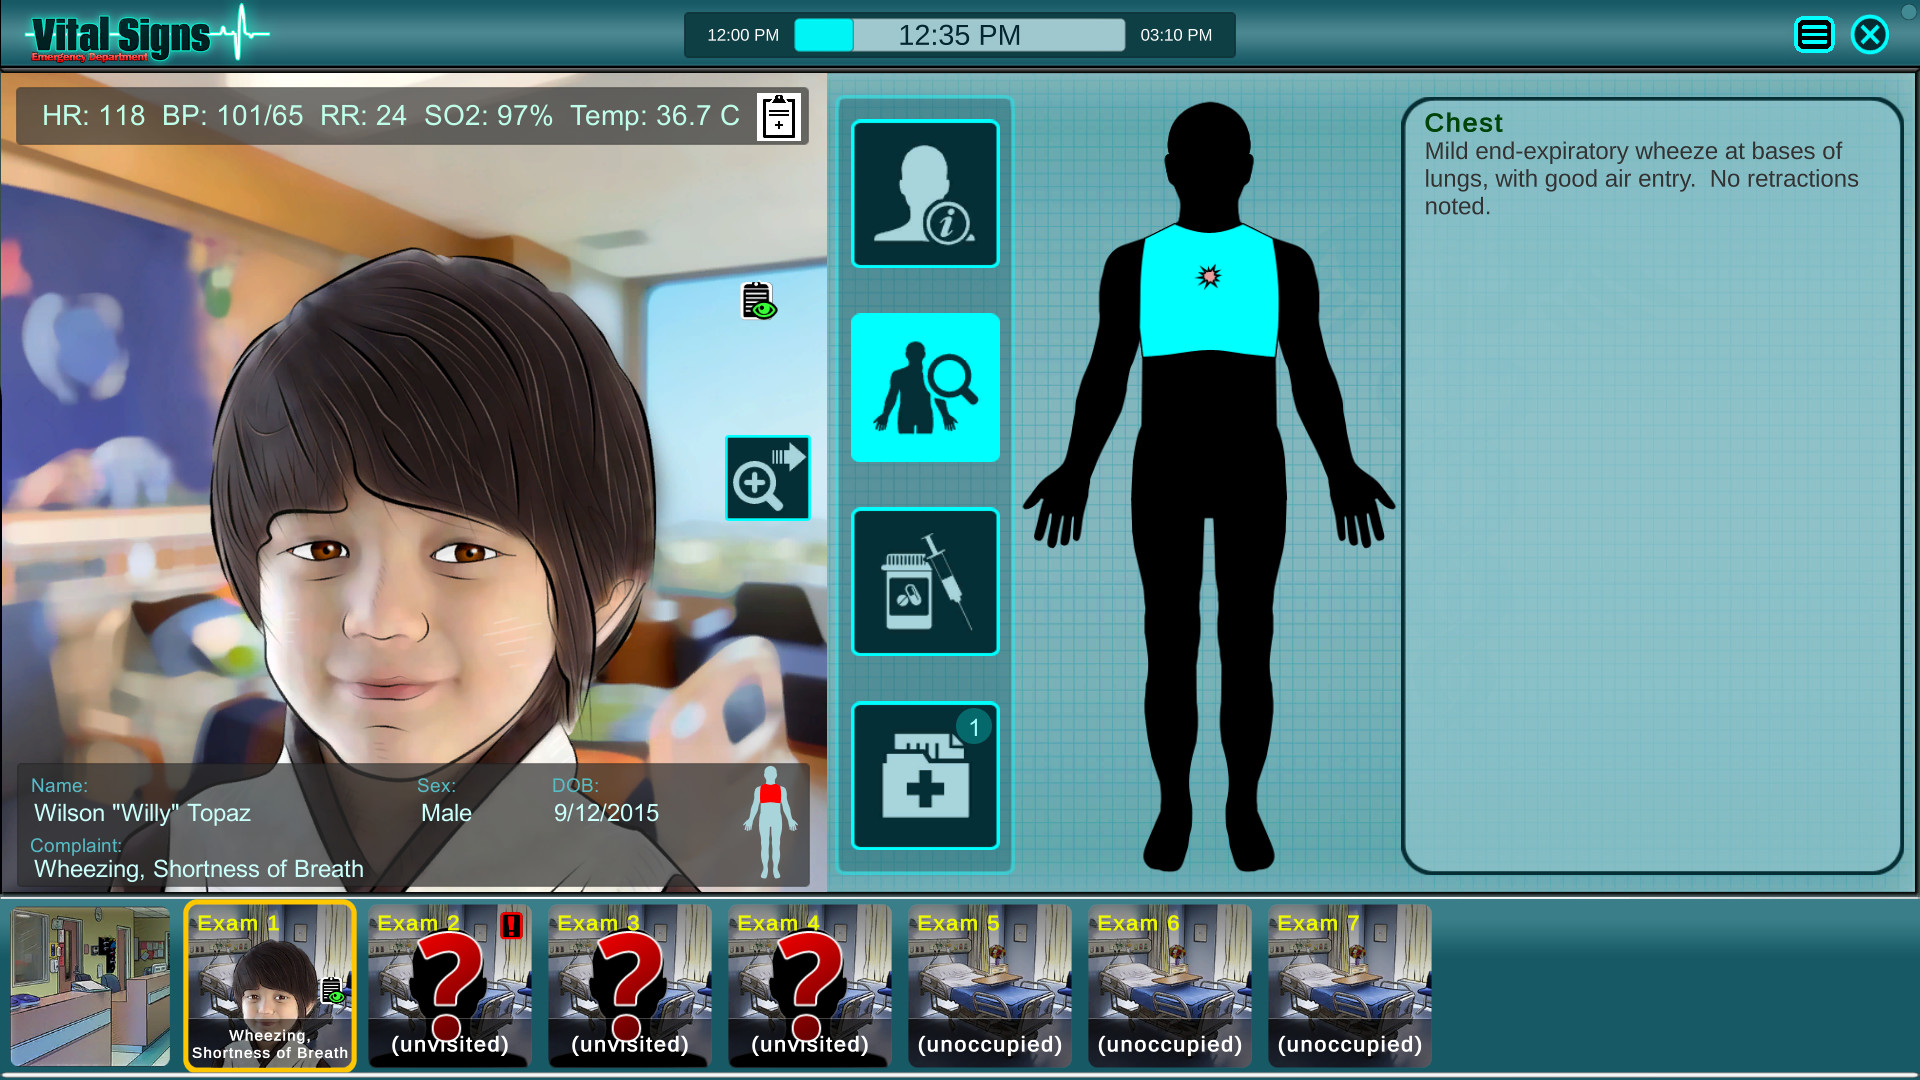Click the vitals clipboard icon
Image resolution: width=1920 pixels, height=1080 pixels.
[x=777, y=116]
